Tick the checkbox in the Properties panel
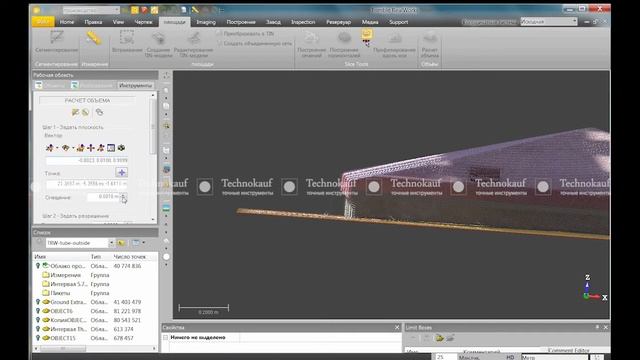The width and height of the screenshot is (640, 360). 165,338
